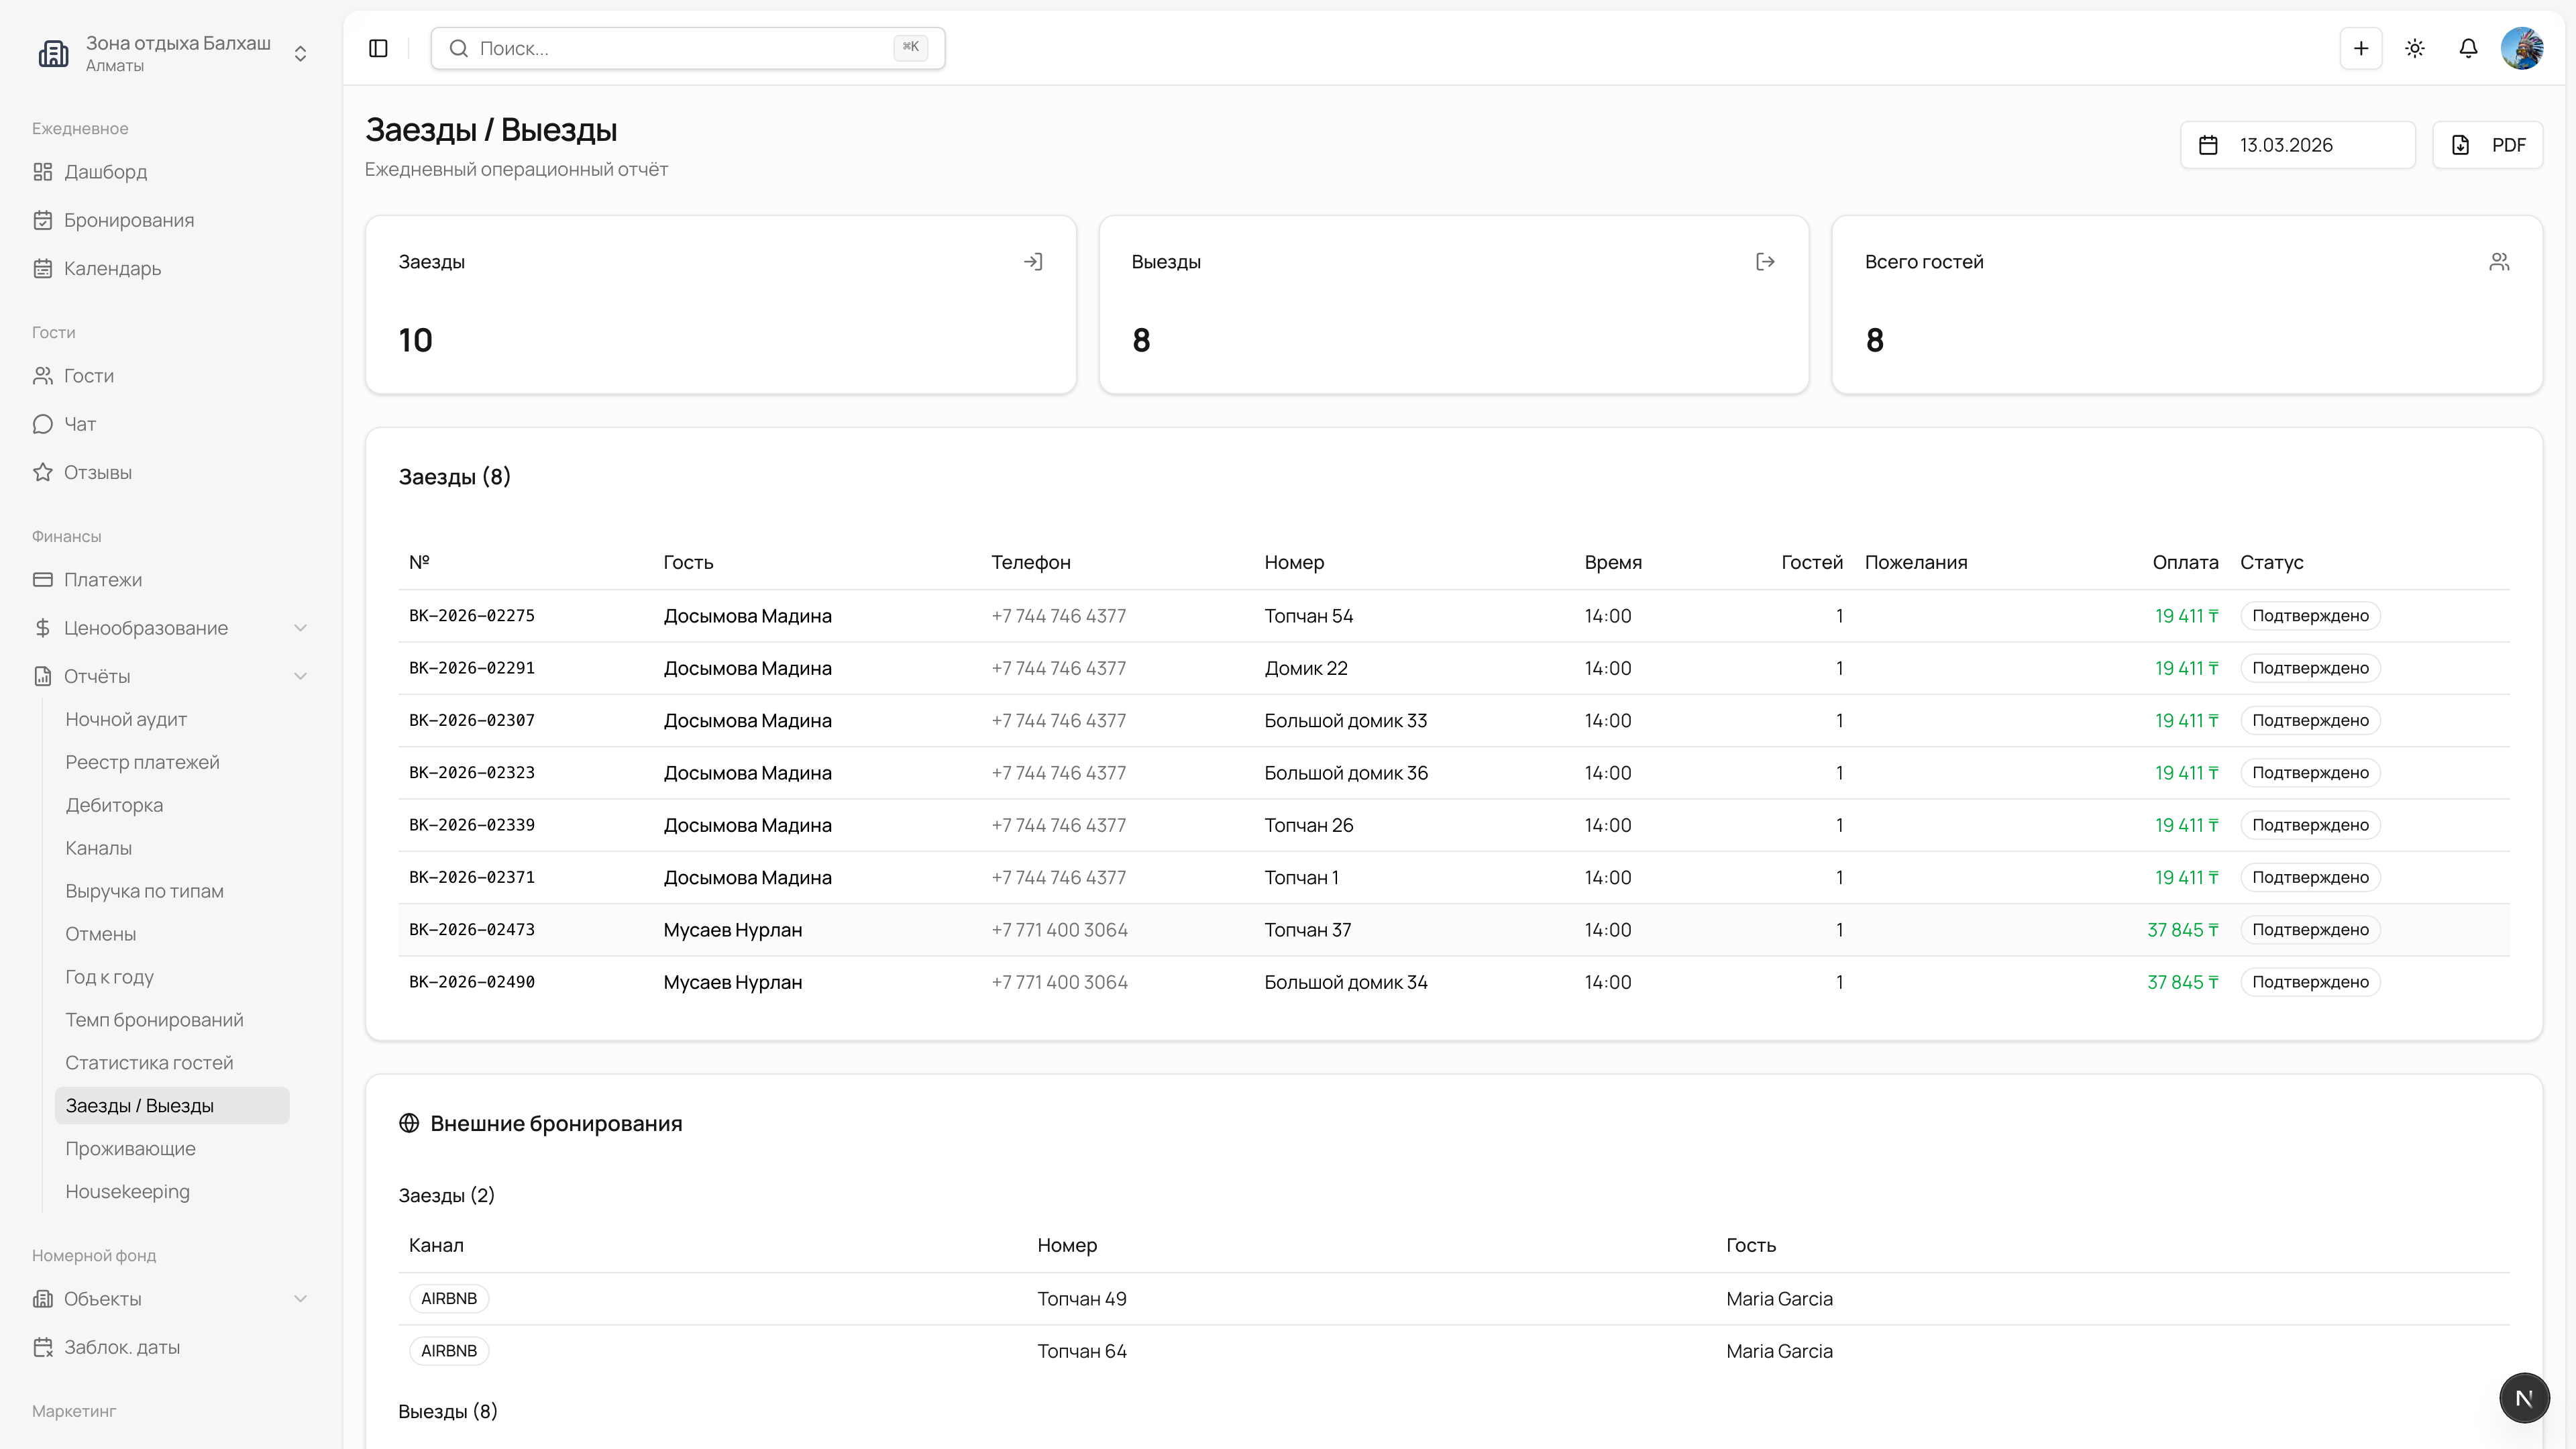
Task: Click the plus icon to add new
Action: [2361, 48]
